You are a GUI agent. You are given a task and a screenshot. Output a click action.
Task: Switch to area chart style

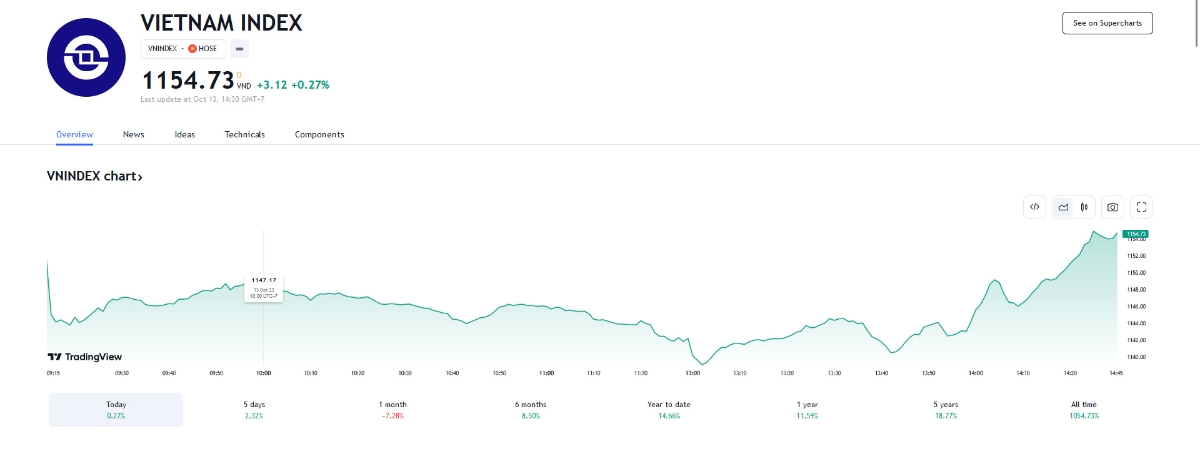[1063, 207]
